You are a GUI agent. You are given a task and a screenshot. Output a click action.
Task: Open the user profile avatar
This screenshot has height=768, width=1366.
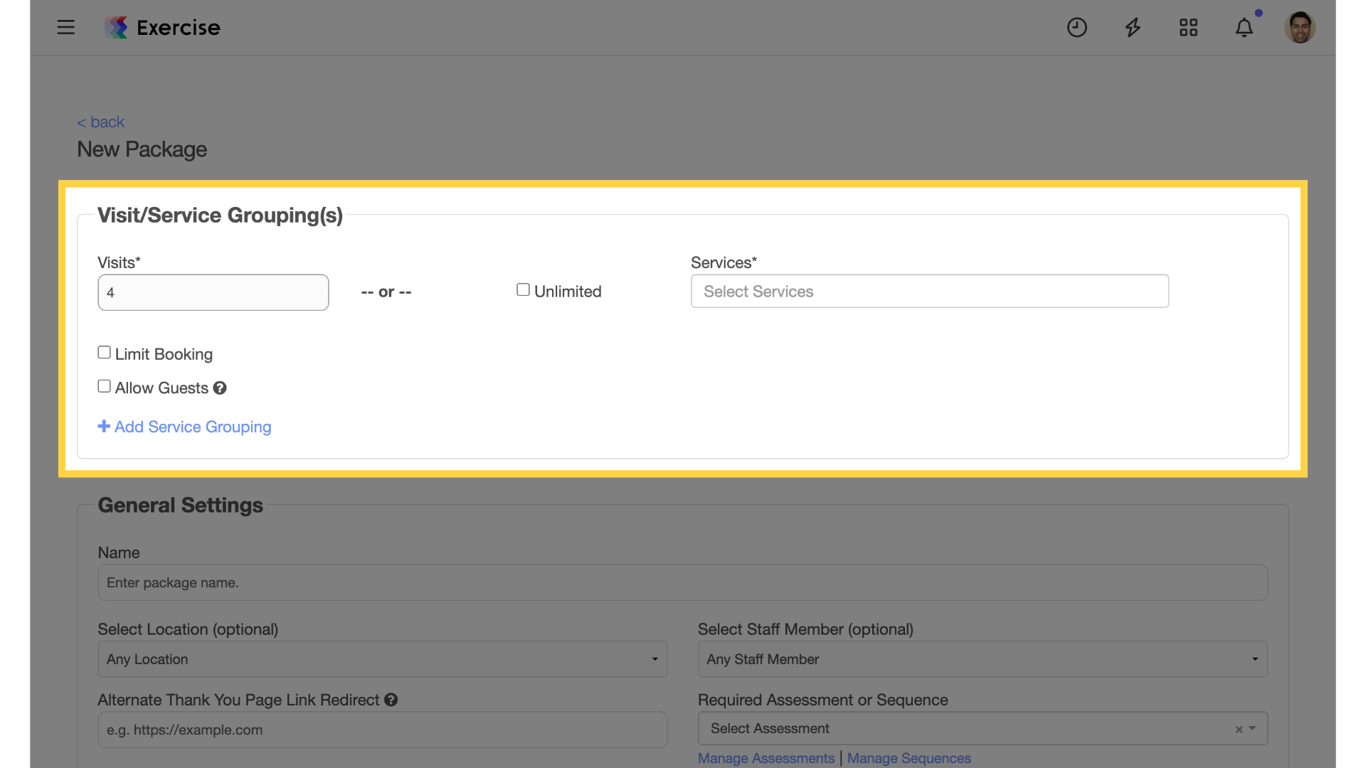point(1299,28)
